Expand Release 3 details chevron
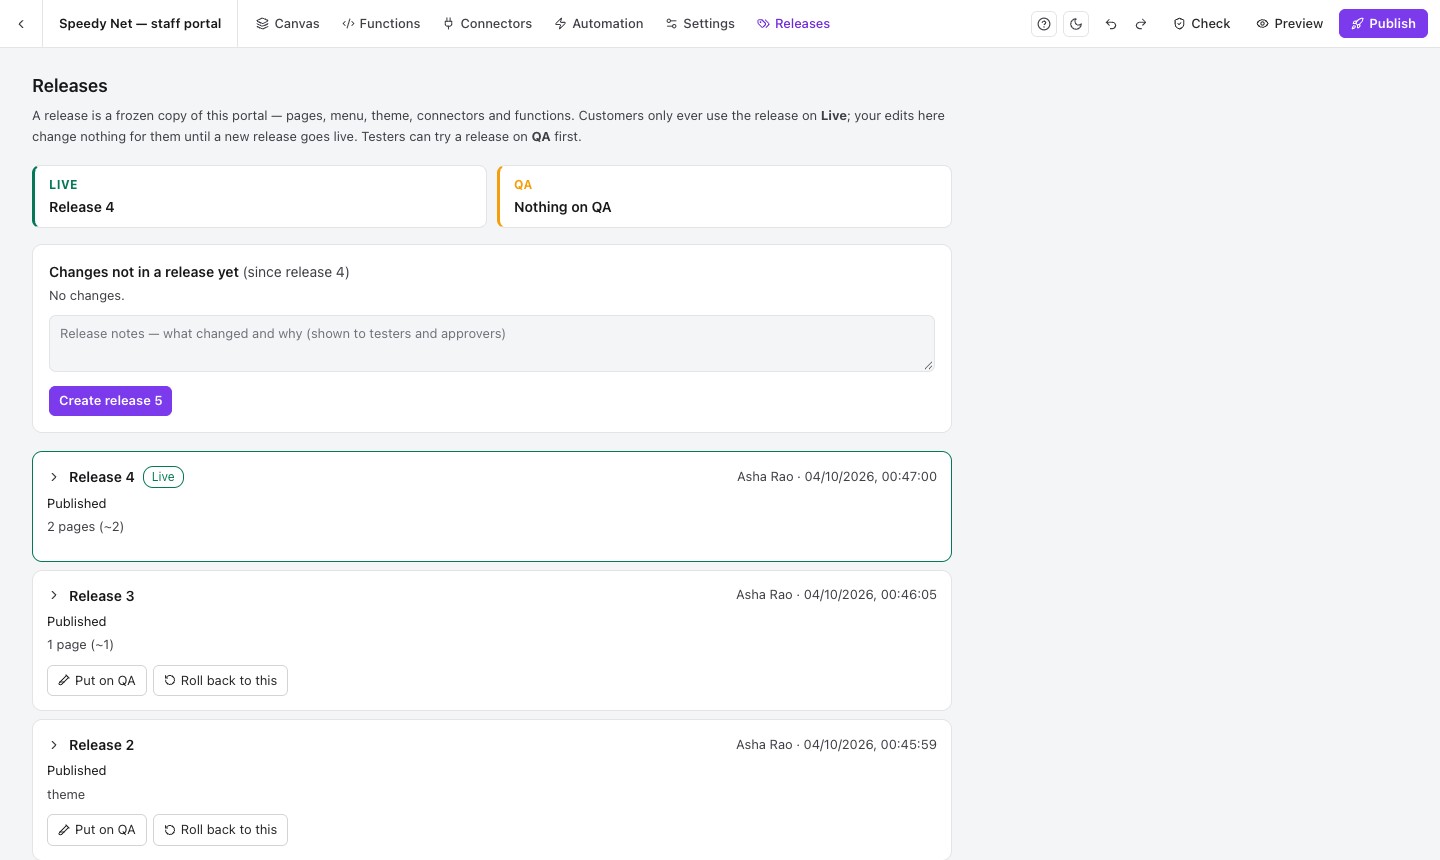1440x860 pixels. (54, 596)
